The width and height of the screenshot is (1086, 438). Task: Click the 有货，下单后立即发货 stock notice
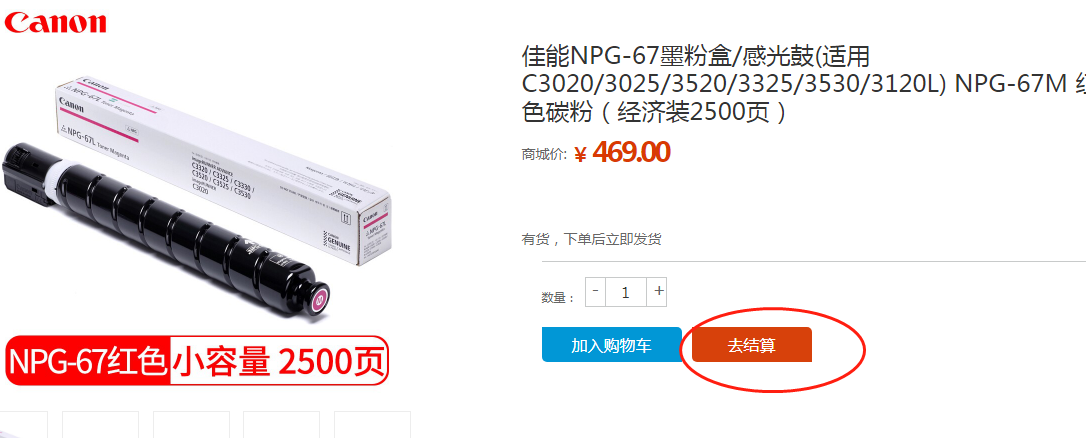coord(591,240)
